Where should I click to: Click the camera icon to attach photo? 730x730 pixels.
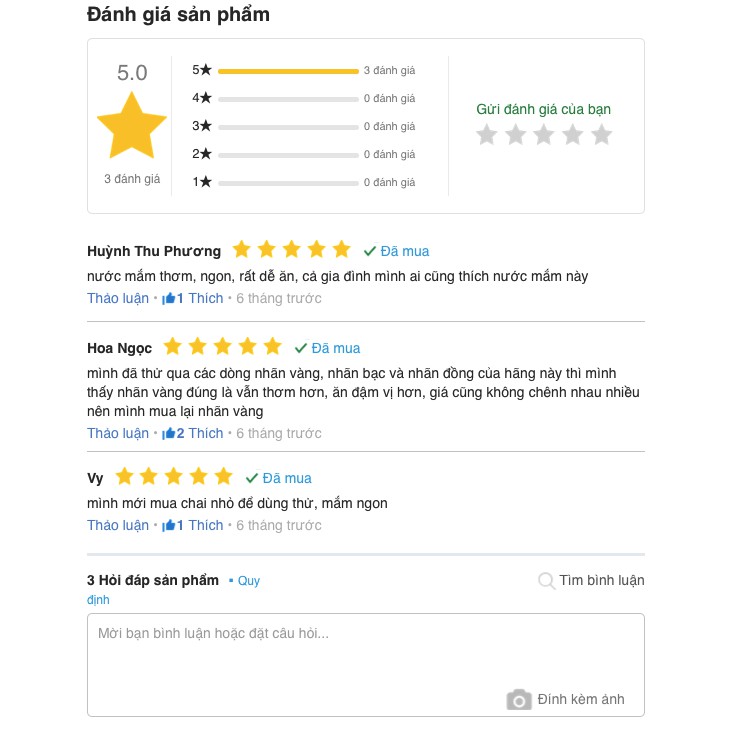click(518, 700)
